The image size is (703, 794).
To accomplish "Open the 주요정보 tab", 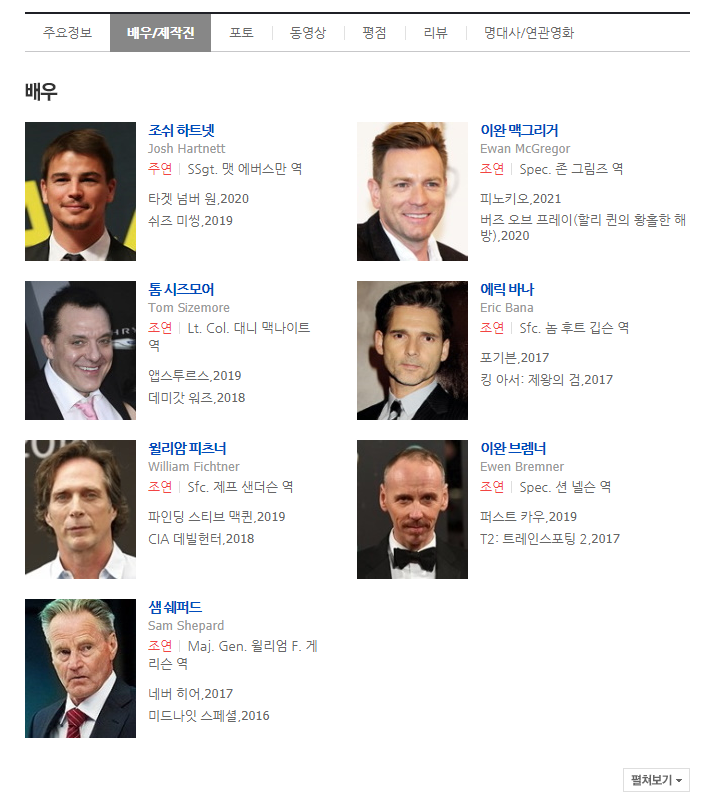I will click(67, 33).
